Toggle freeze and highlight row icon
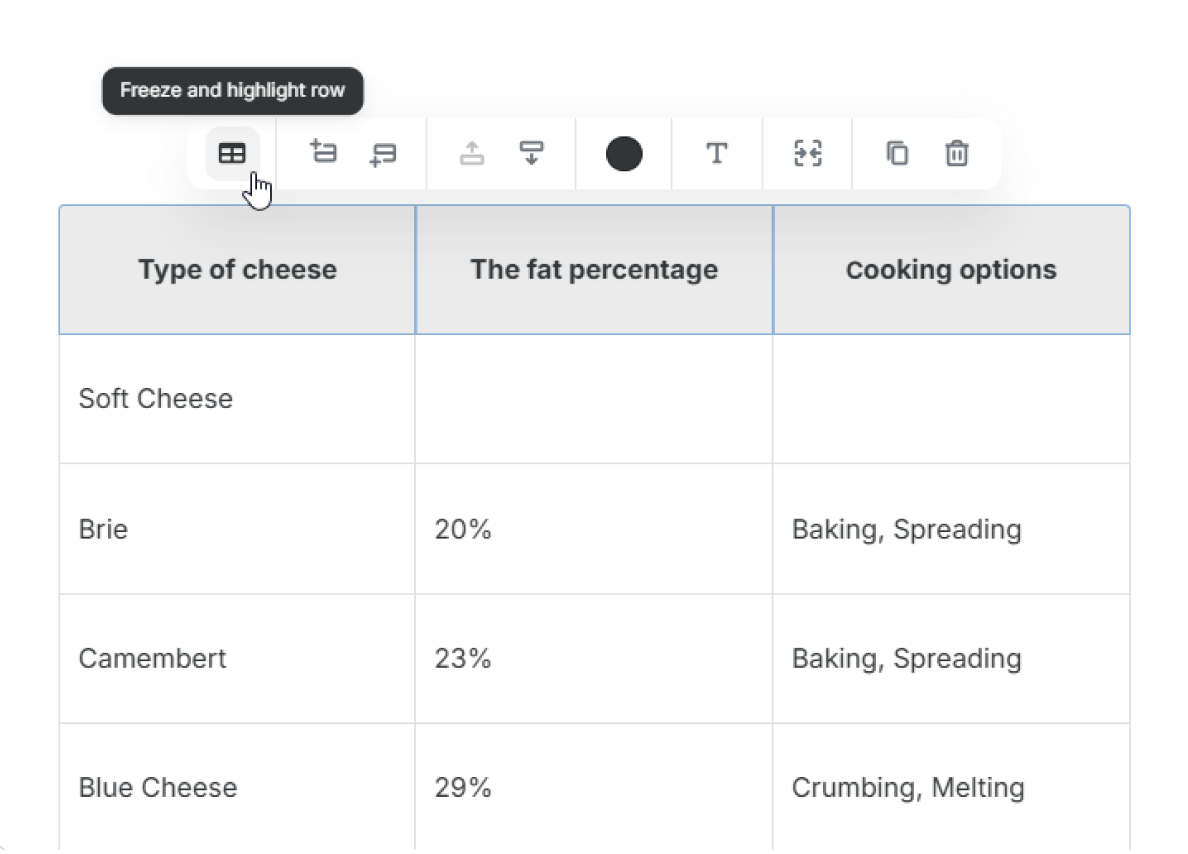 [x=232, y=154]
